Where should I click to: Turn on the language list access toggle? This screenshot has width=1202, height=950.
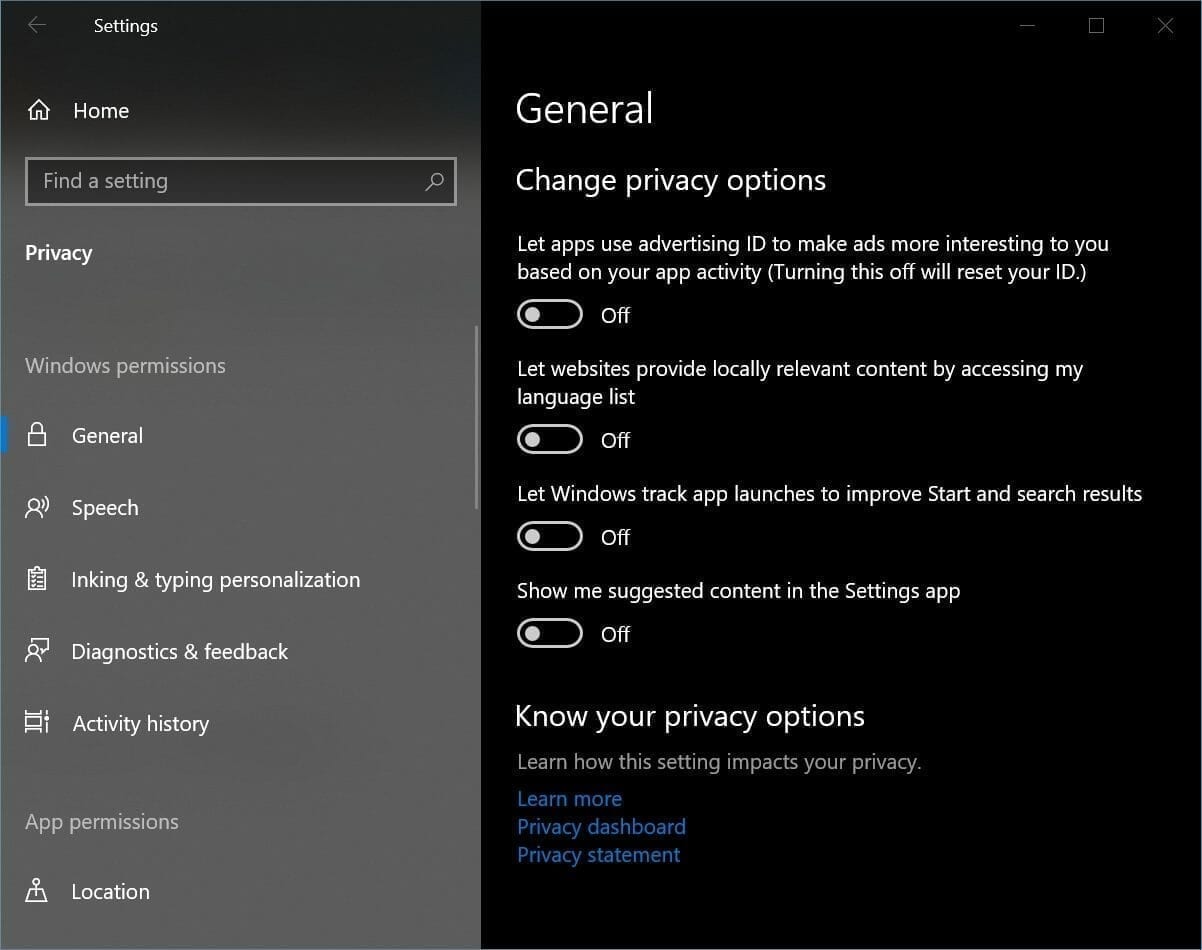pos(549,439)
